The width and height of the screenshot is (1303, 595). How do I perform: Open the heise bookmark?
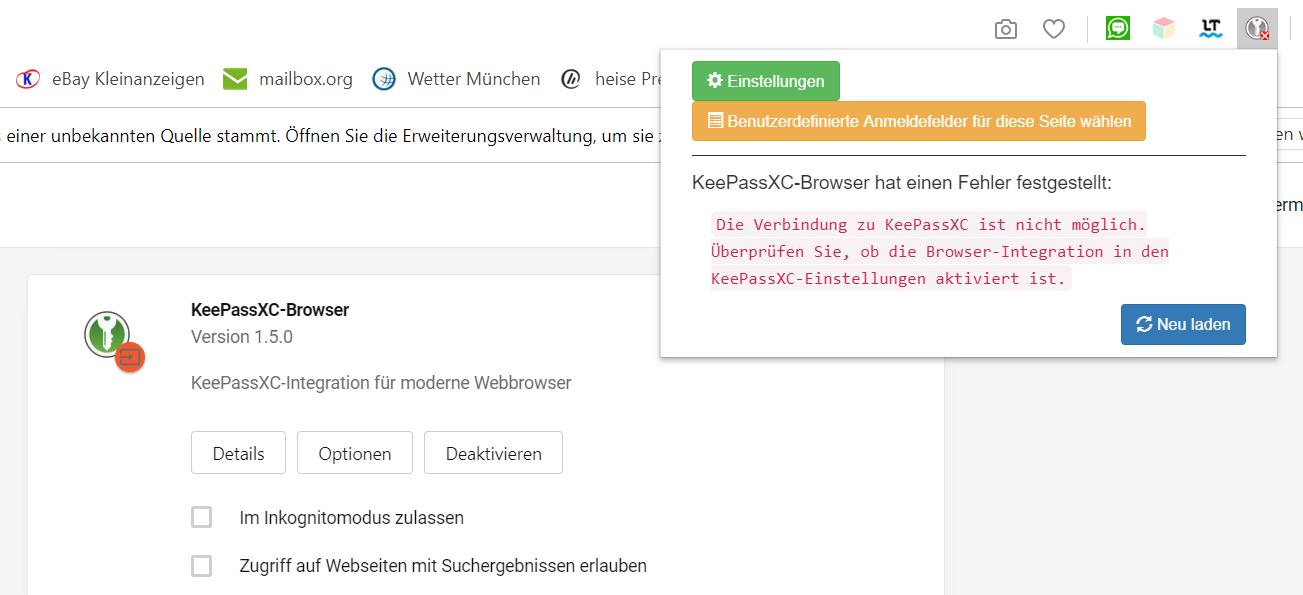click(x=610, y=79)
